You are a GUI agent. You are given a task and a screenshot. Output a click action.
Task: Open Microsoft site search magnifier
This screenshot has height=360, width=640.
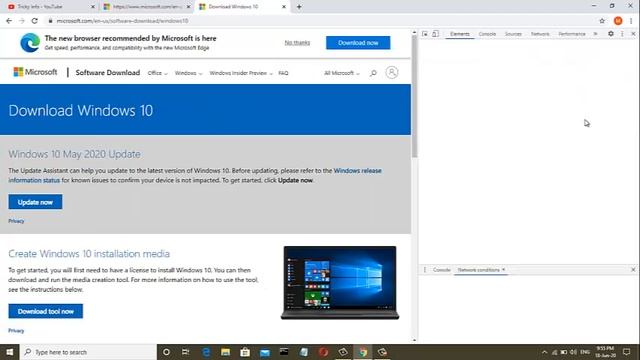coord(373,73)
